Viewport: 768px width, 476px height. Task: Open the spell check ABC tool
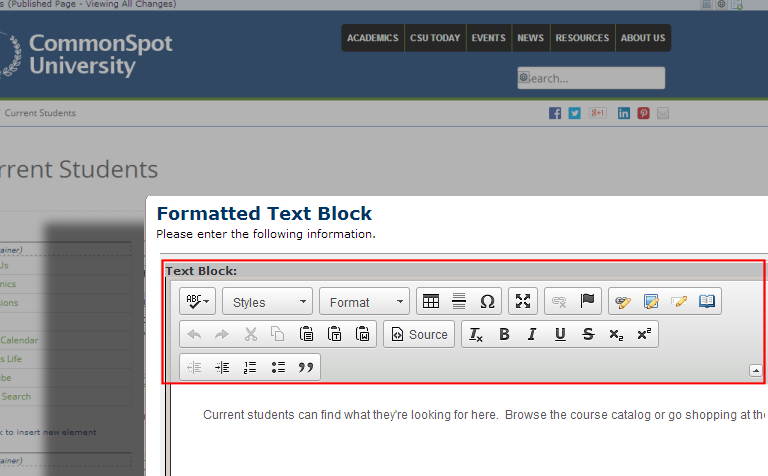tap(197, 301)
